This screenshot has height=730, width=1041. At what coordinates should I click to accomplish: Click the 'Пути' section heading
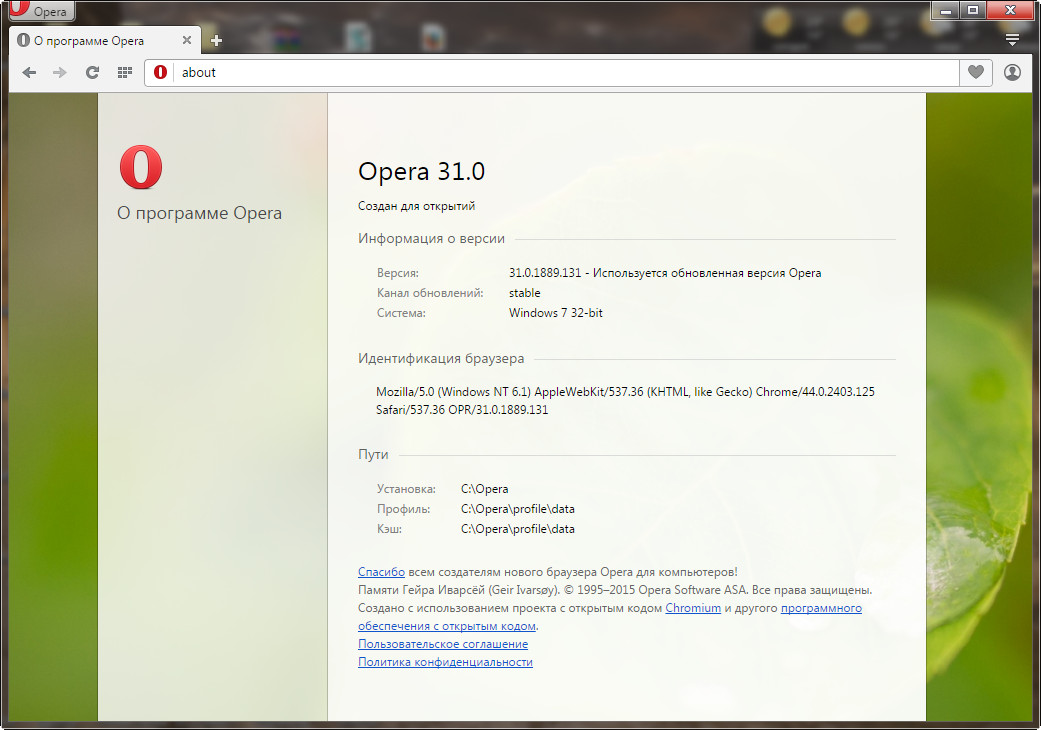pyautogui.click(x=373, y=455)
